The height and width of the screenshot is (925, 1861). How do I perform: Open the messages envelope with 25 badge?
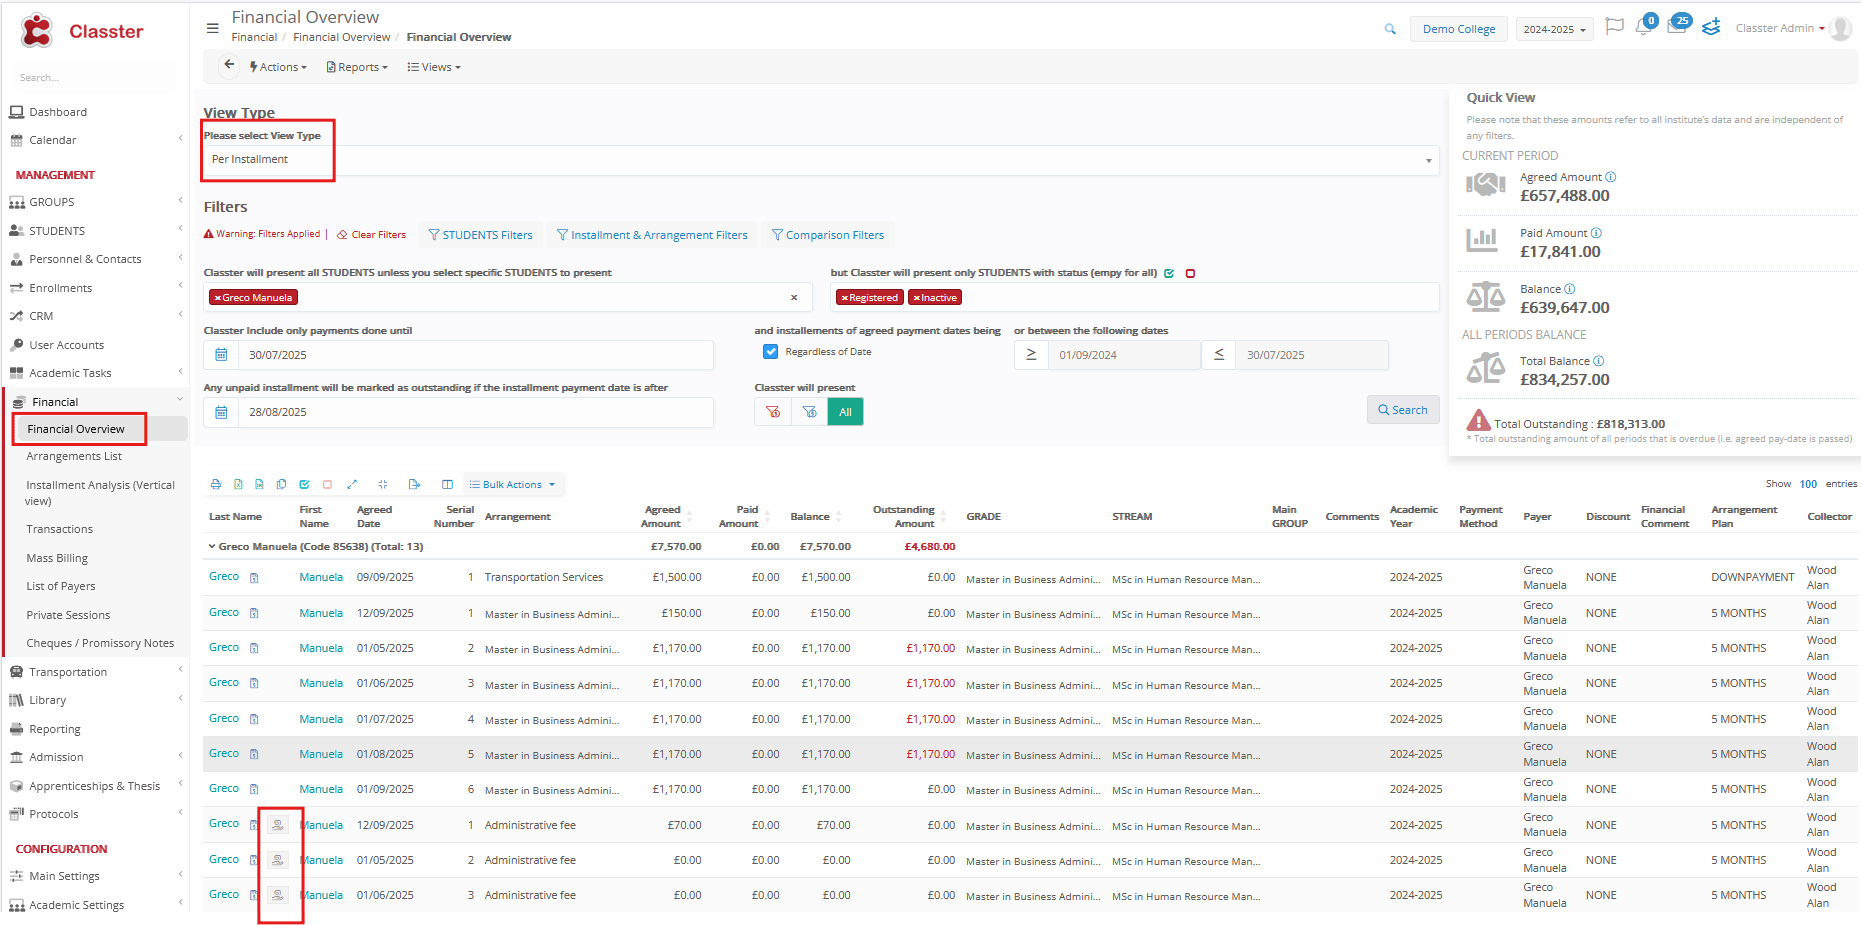point(1677,28)
